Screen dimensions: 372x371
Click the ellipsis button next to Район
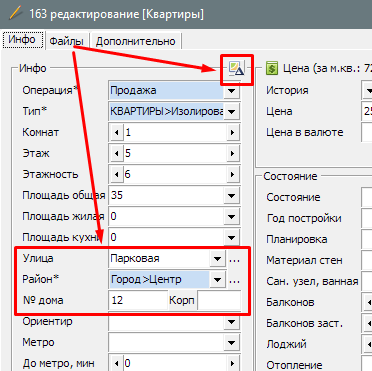pos(235,281)
